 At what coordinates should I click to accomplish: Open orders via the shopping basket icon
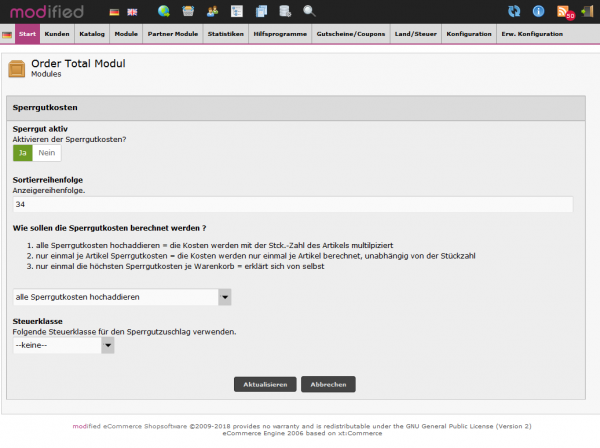pyautogui.click(x=188, y=12)
